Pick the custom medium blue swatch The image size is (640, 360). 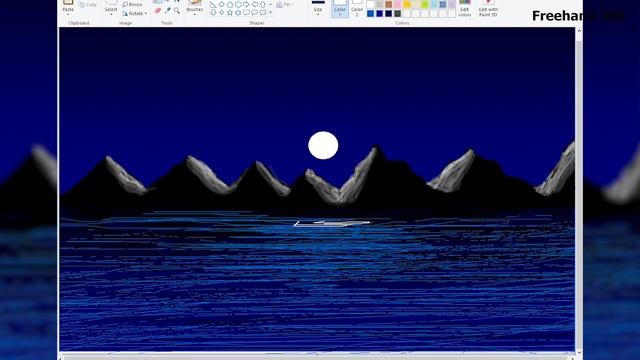371,13
